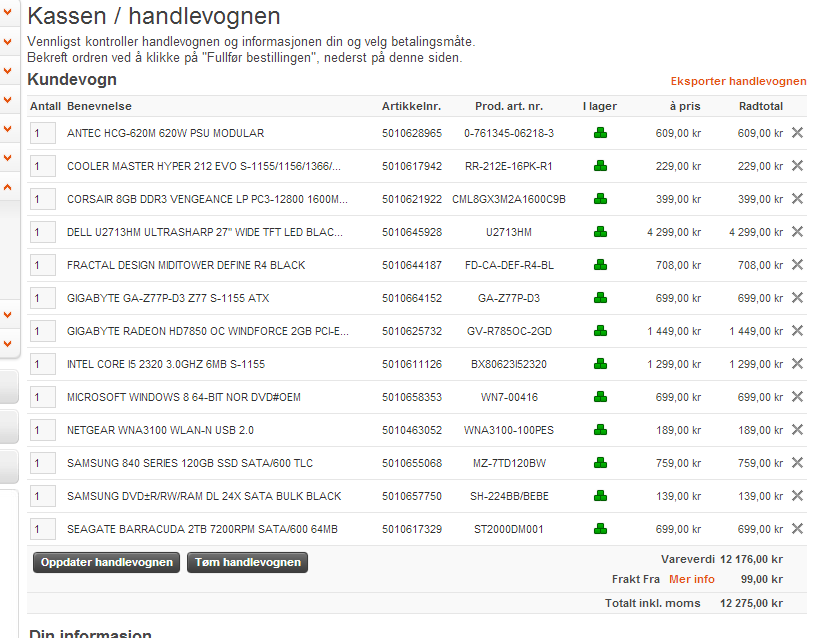This screenshot has height=638, width=835.
Task: Edit quantity field for Dell U2713HM
Action: tap(43, 232)
